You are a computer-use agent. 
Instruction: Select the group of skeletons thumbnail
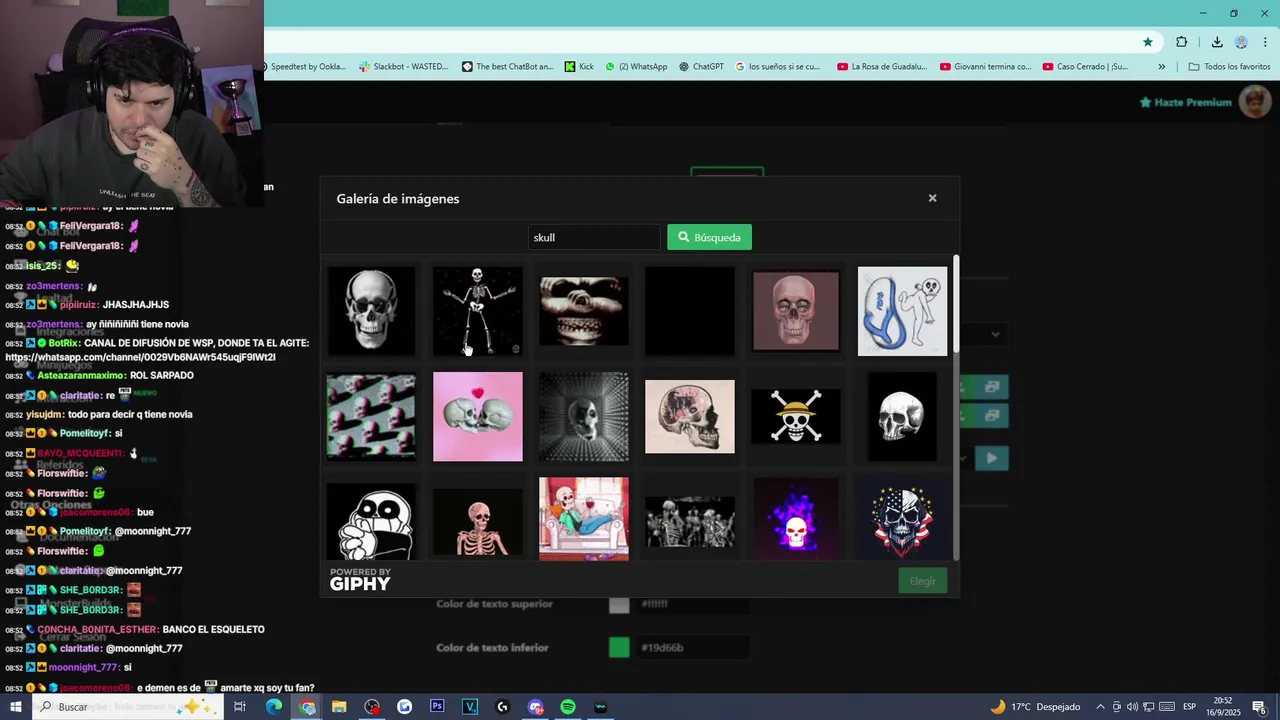690,523
